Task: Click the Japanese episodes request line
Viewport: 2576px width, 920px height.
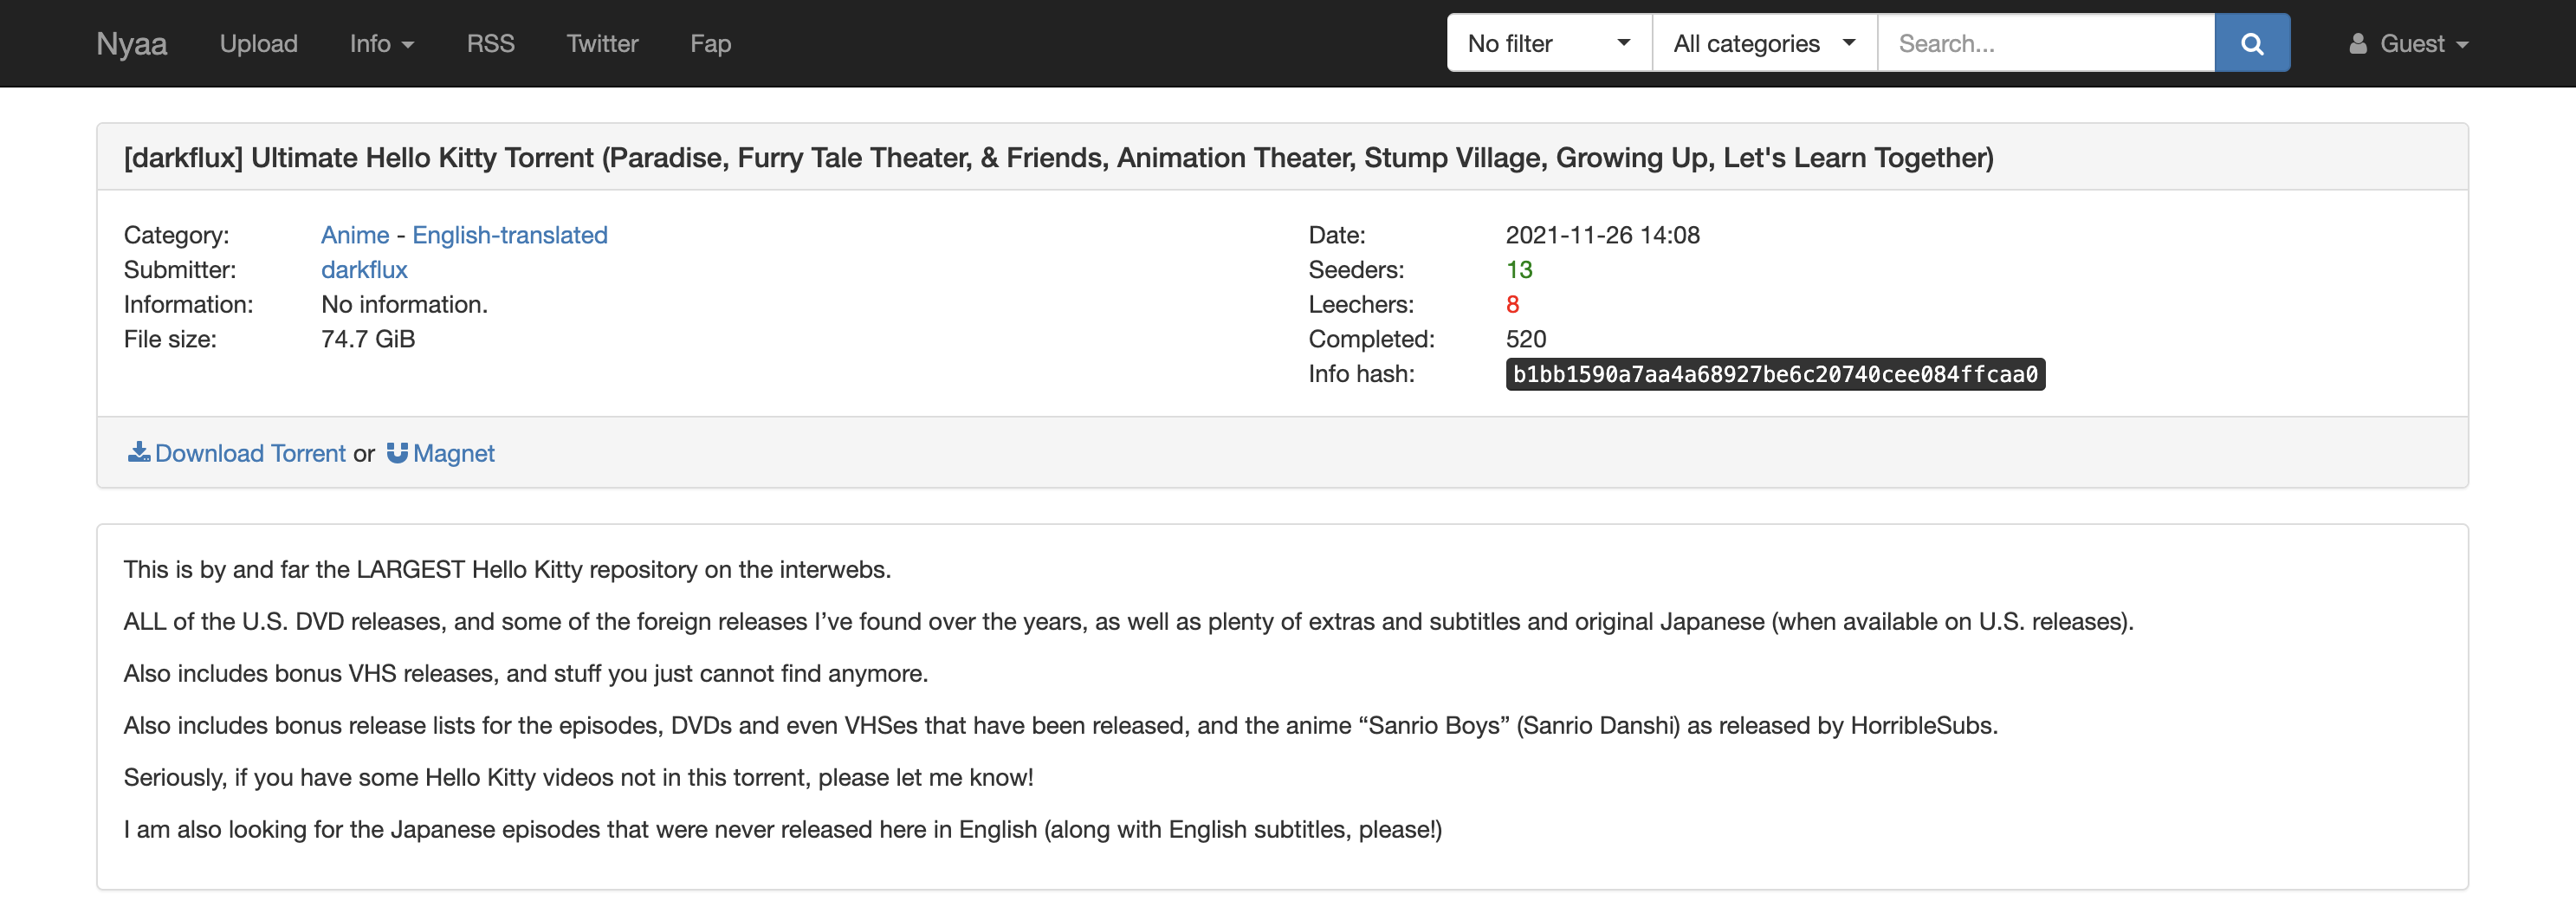Action: [783, 829]
